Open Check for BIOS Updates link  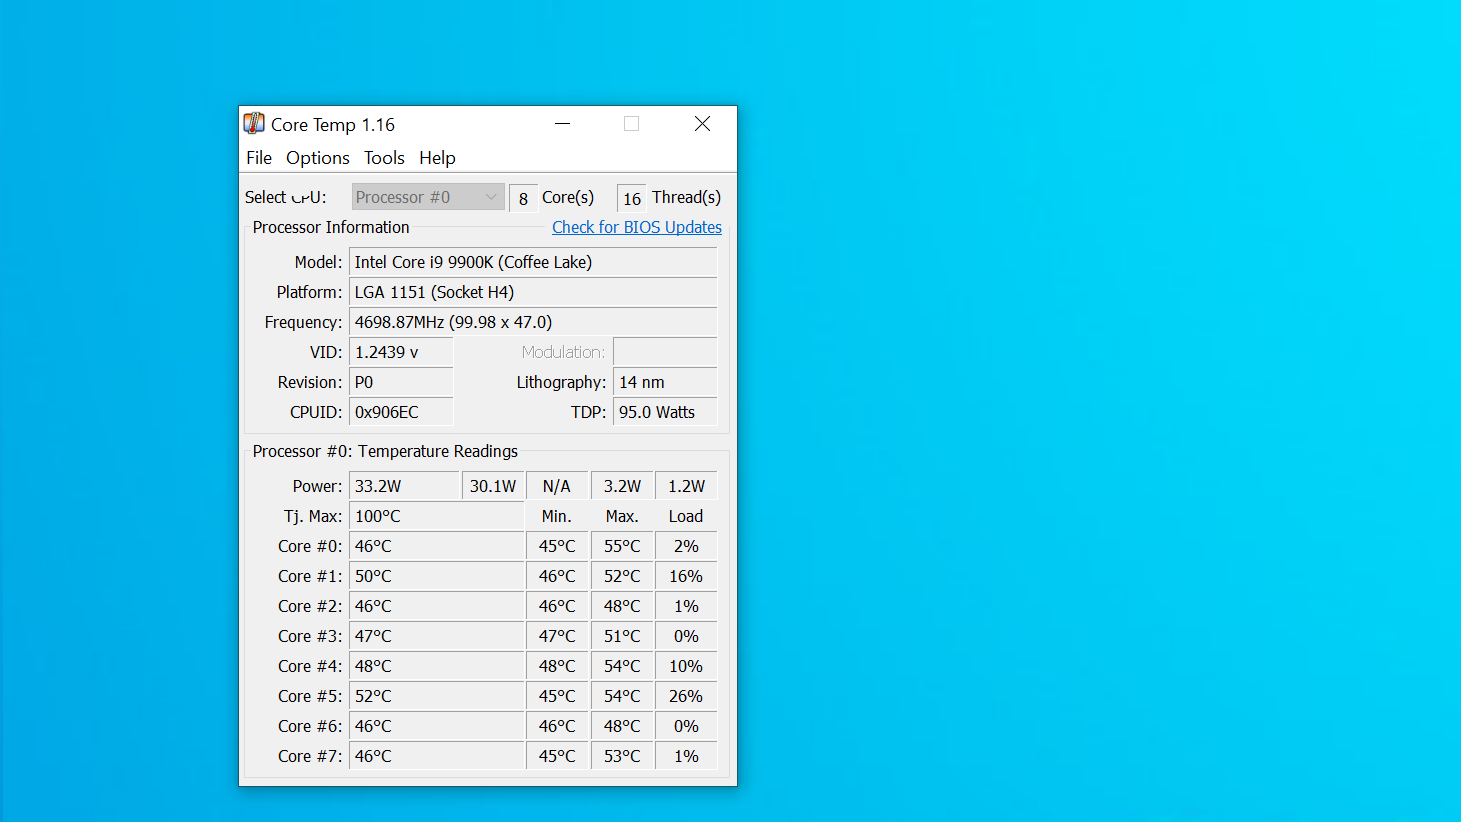click(636, 227)
